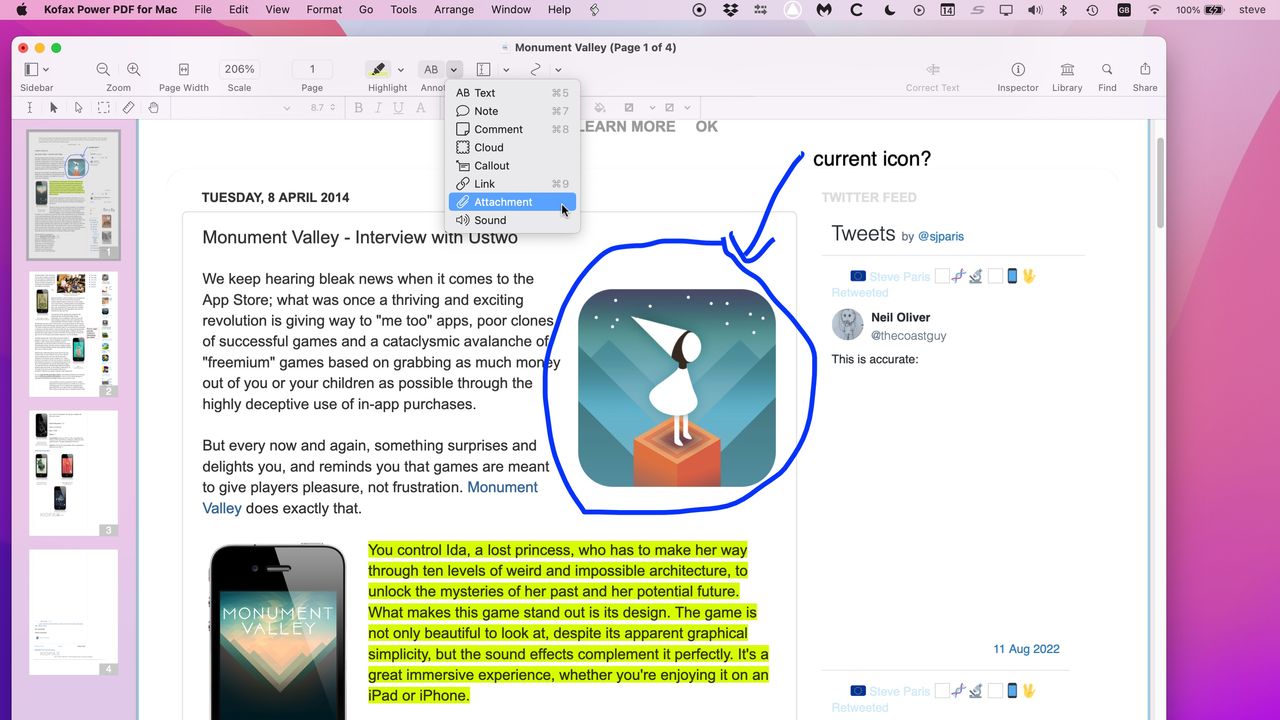Viewport: 1280px width, 720px height.
Task: Select the Highlight marker tool
Action: tap(378, 69)
